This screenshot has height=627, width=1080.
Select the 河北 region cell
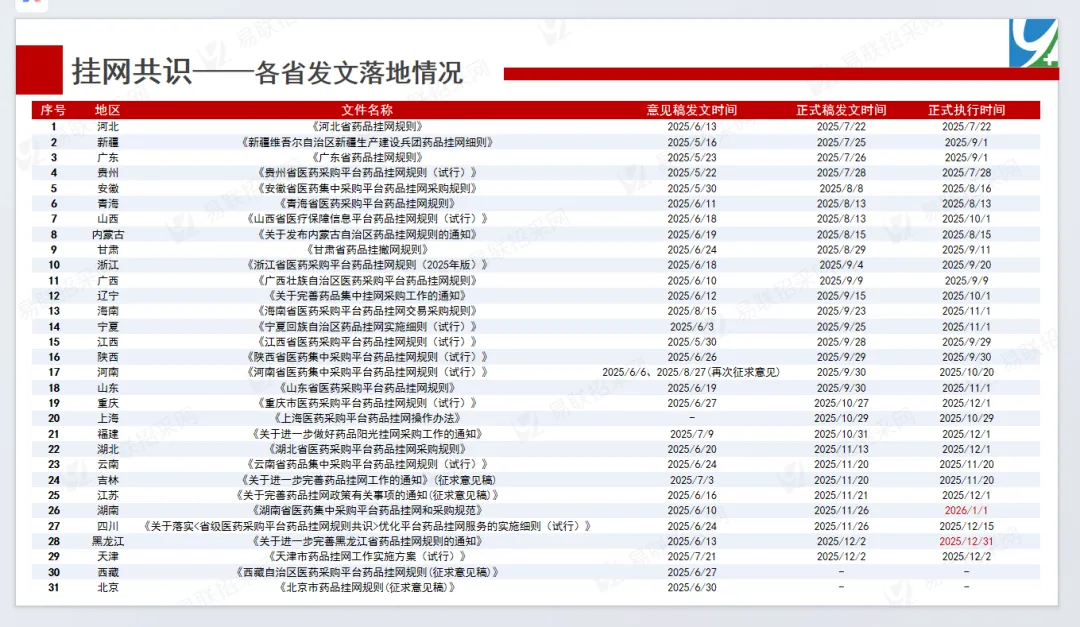(x=107, y=127)
